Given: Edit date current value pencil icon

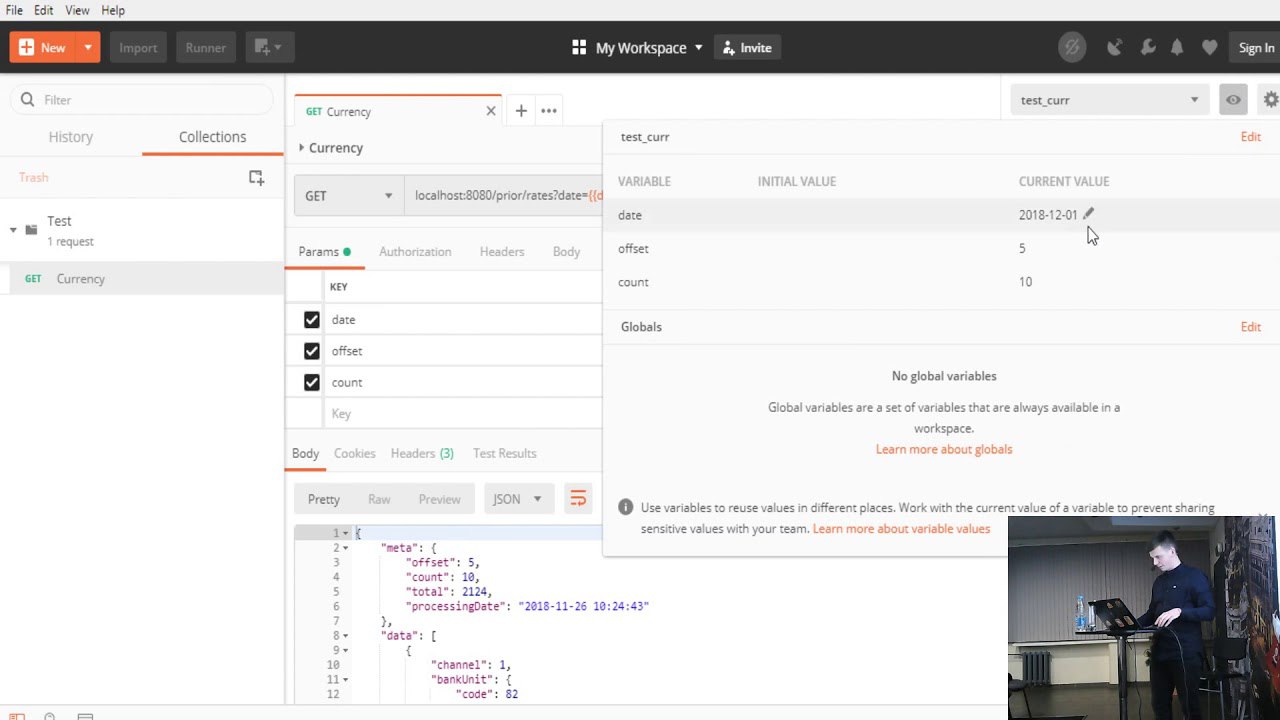Looking at the screenshot, I should (x=1089, y=213).
